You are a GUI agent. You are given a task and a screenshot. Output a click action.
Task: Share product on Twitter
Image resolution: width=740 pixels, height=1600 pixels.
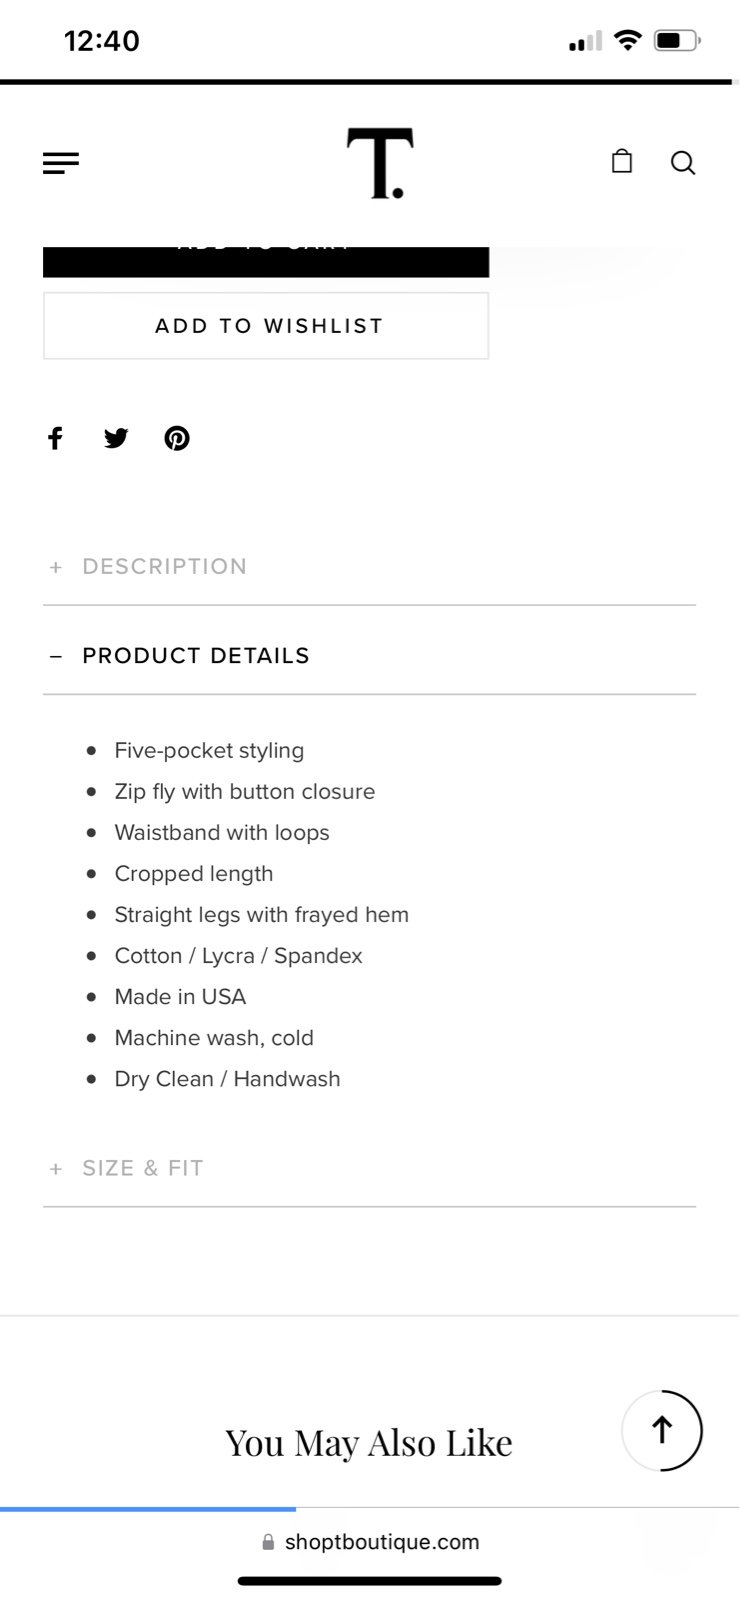pos(116,438)
